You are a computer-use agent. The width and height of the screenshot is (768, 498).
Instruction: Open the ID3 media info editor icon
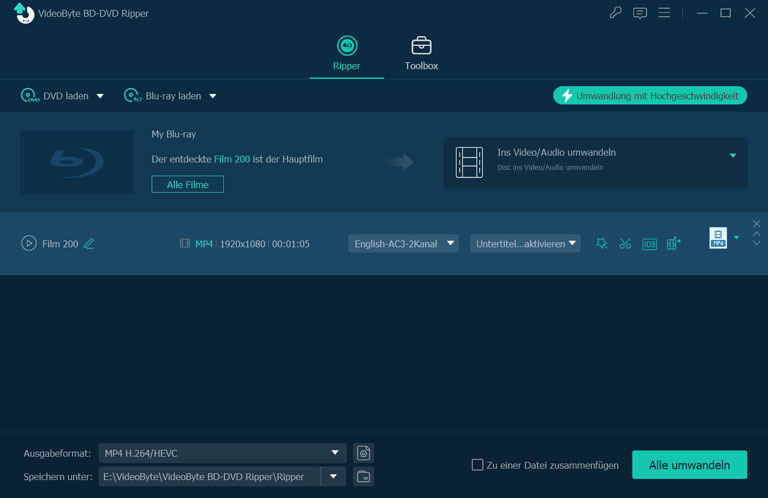(649, 244)
